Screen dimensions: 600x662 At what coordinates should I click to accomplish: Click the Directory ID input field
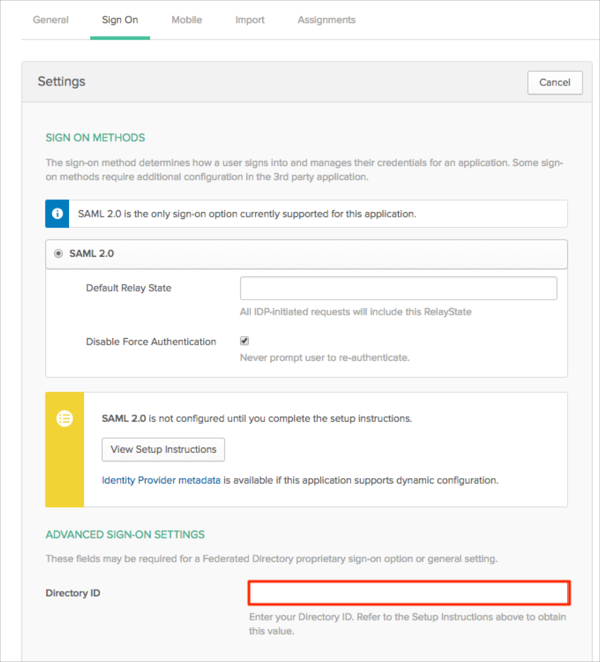(409, 593)
